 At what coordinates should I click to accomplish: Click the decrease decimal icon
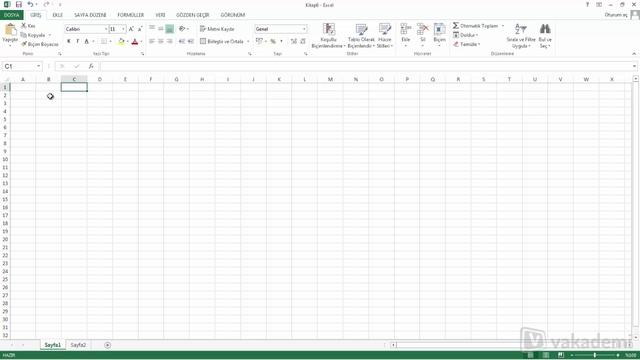pos(303,41)
